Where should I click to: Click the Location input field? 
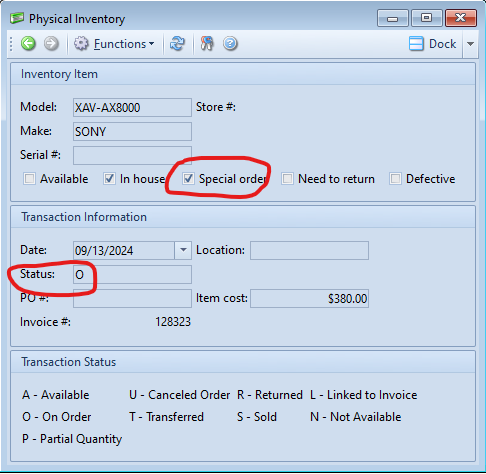tap(309, 250)
